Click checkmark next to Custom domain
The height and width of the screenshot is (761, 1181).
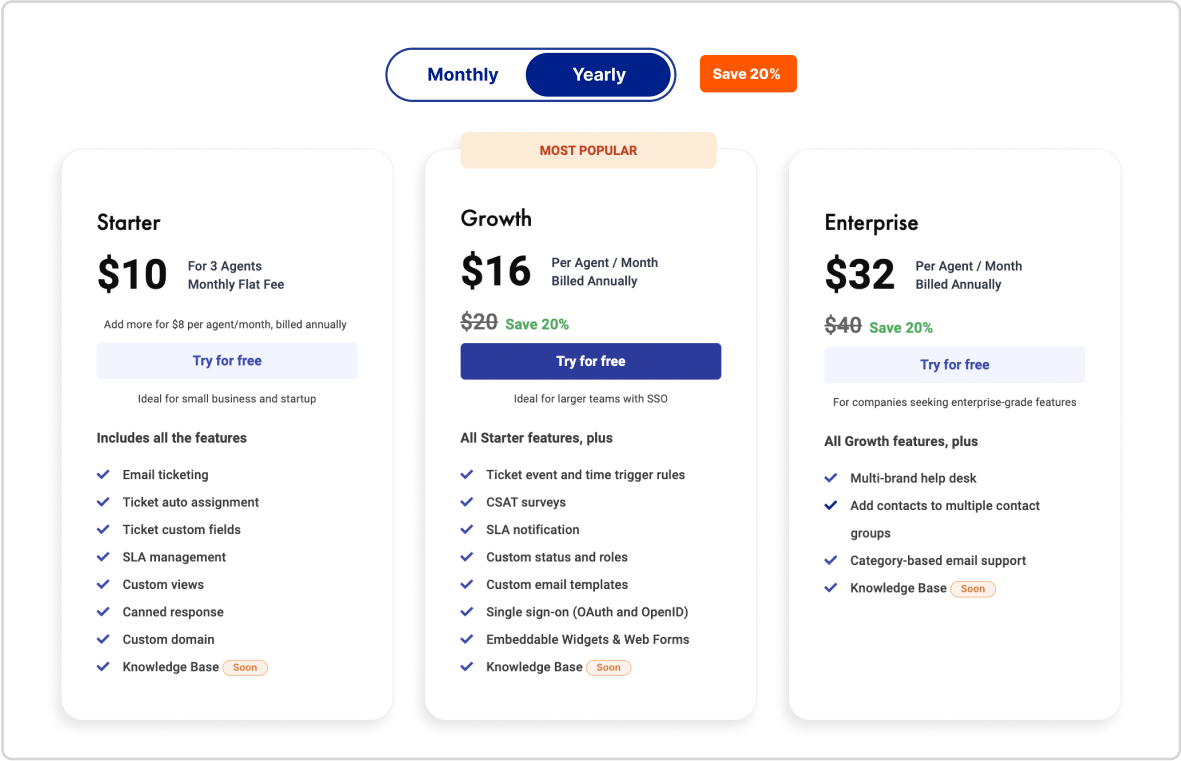point(103,639)
